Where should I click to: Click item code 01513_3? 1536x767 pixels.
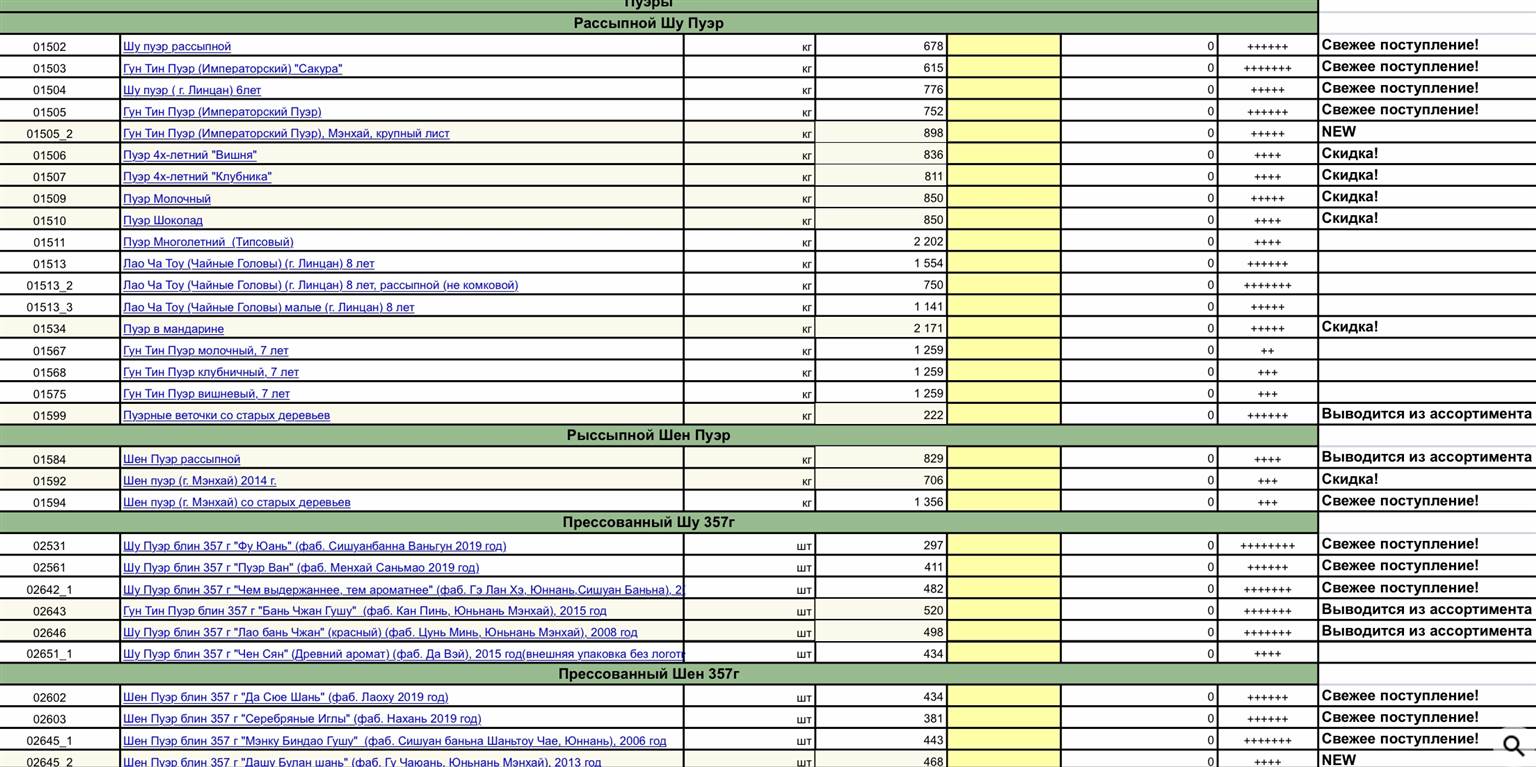(50, 308)
